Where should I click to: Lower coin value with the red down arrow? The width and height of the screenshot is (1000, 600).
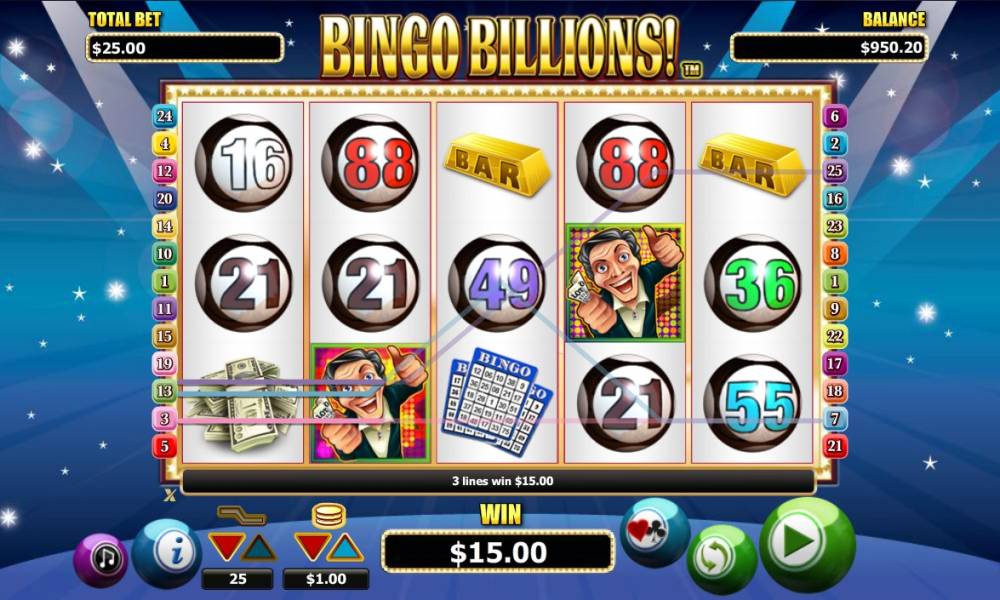pyautogui.click(x=312, y=547)
